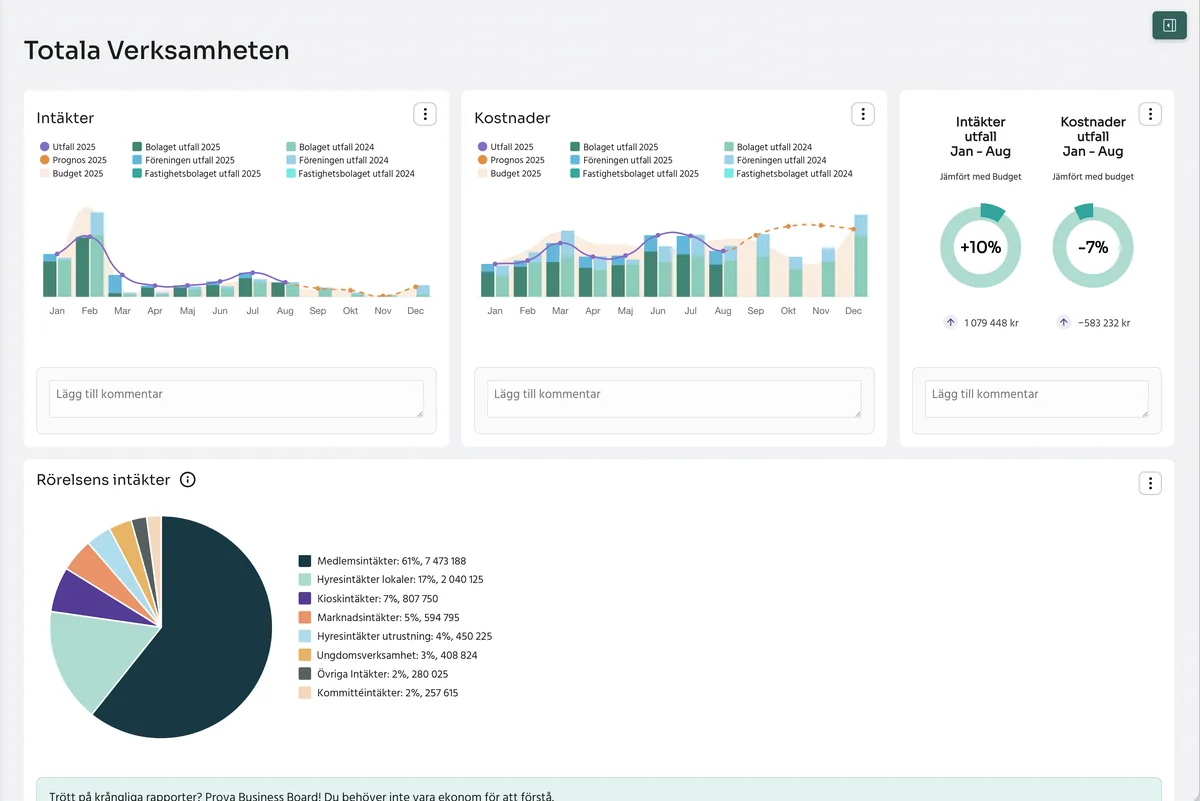Toggle Bolaget utfall 2025 in Kostnader legend
The height and width of the screenshot is (801, 1200).
click(614, 147)
